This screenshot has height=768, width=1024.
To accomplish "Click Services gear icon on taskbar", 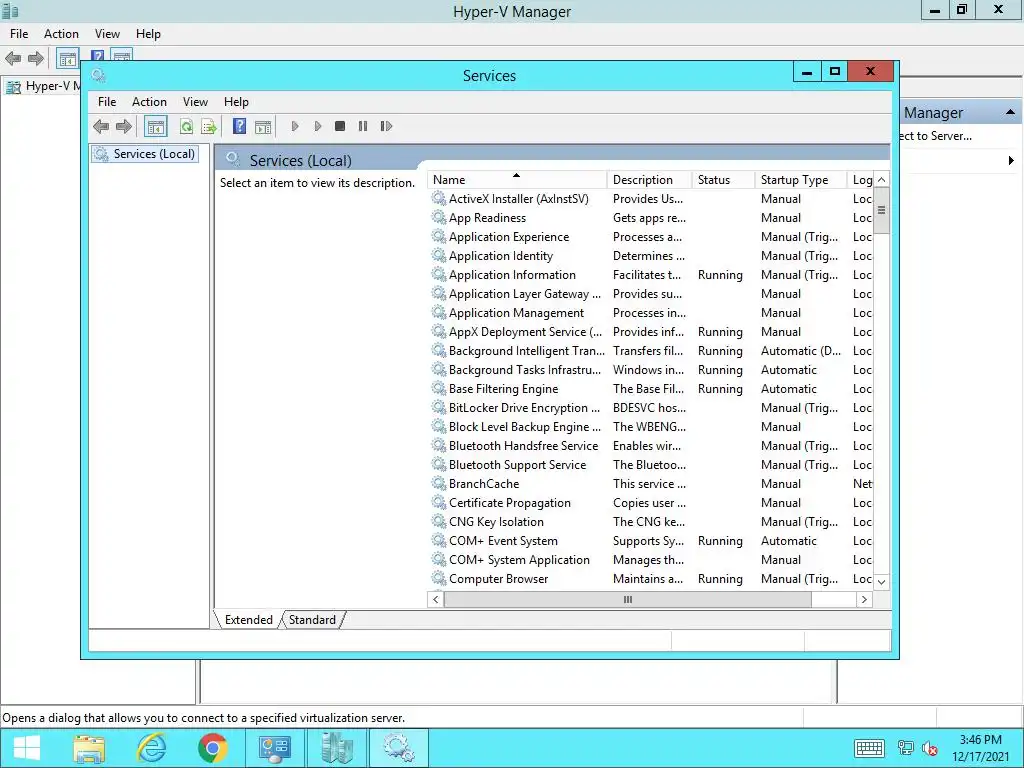I will pos(398,748).
